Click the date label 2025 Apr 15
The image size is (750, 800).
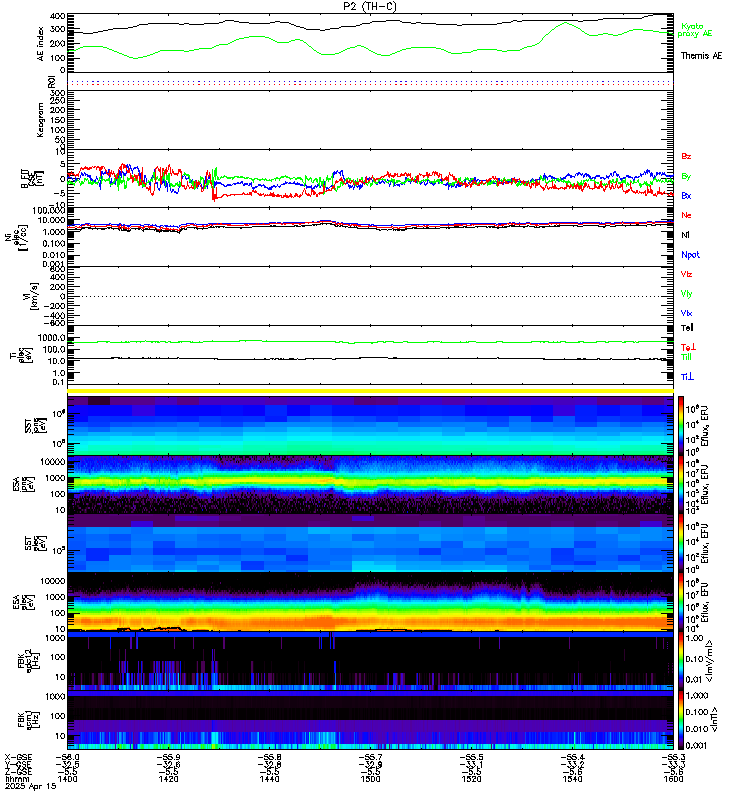(31, 786)
